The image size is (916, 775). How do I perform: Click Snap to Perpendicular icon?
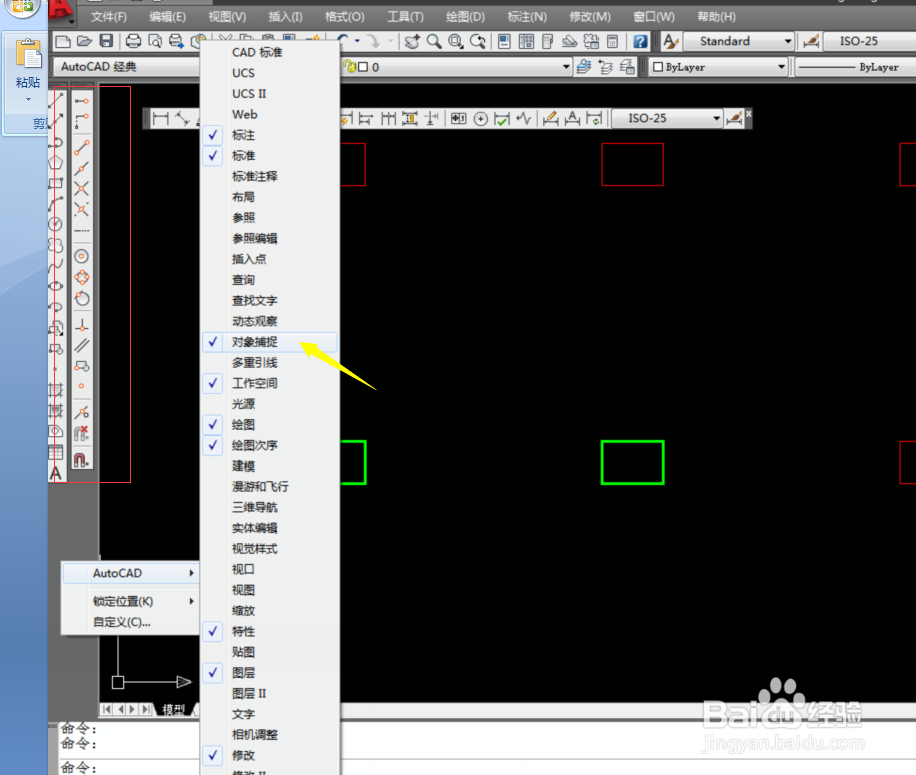pyautogui.click(x=82, y=325)
